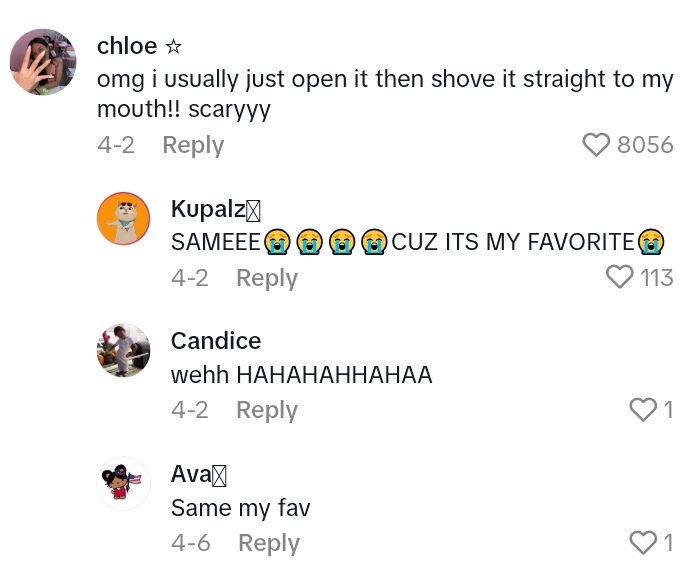The image size is (681, 572).
Task: Select chloe's "scaryyy" comment text
Action: 385,93
